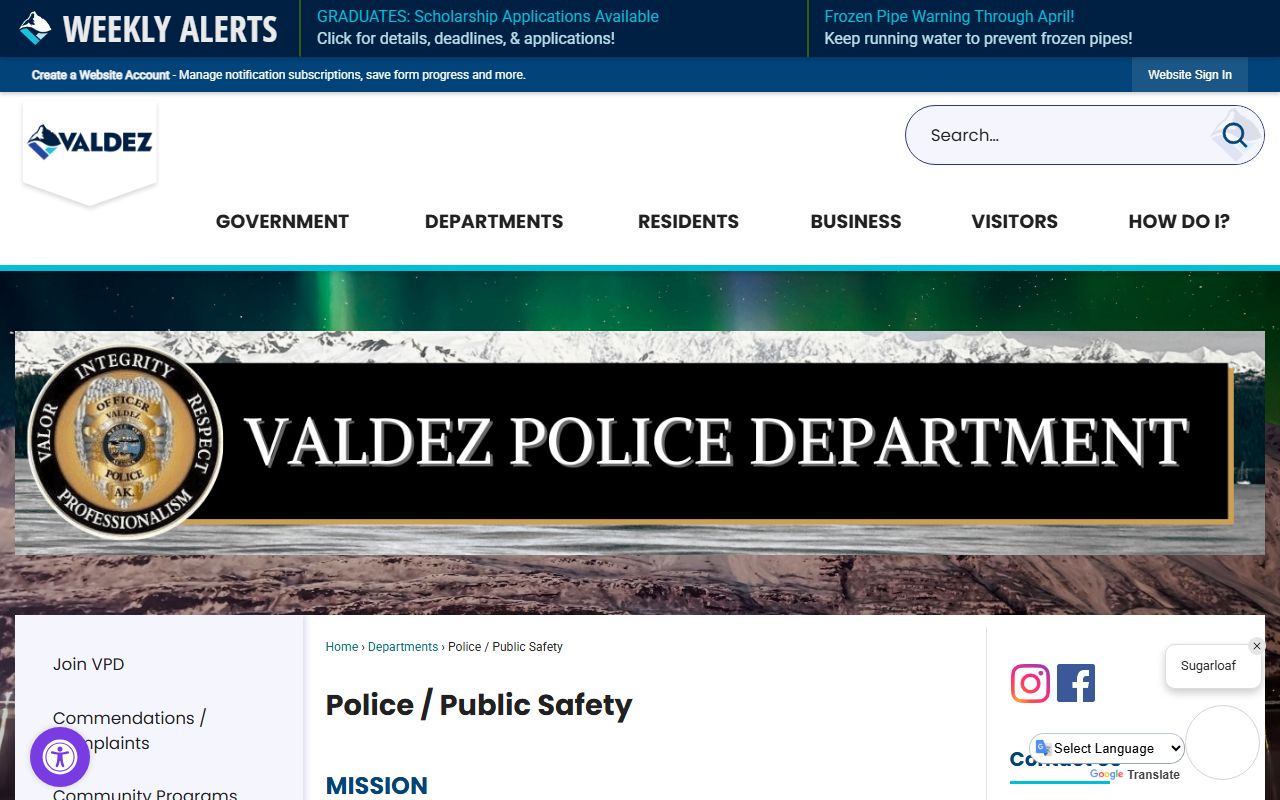This screenshot has height=800, width=1280.
Task: Open the Frozen Pipe Warning alert
Action: point(978,28)
